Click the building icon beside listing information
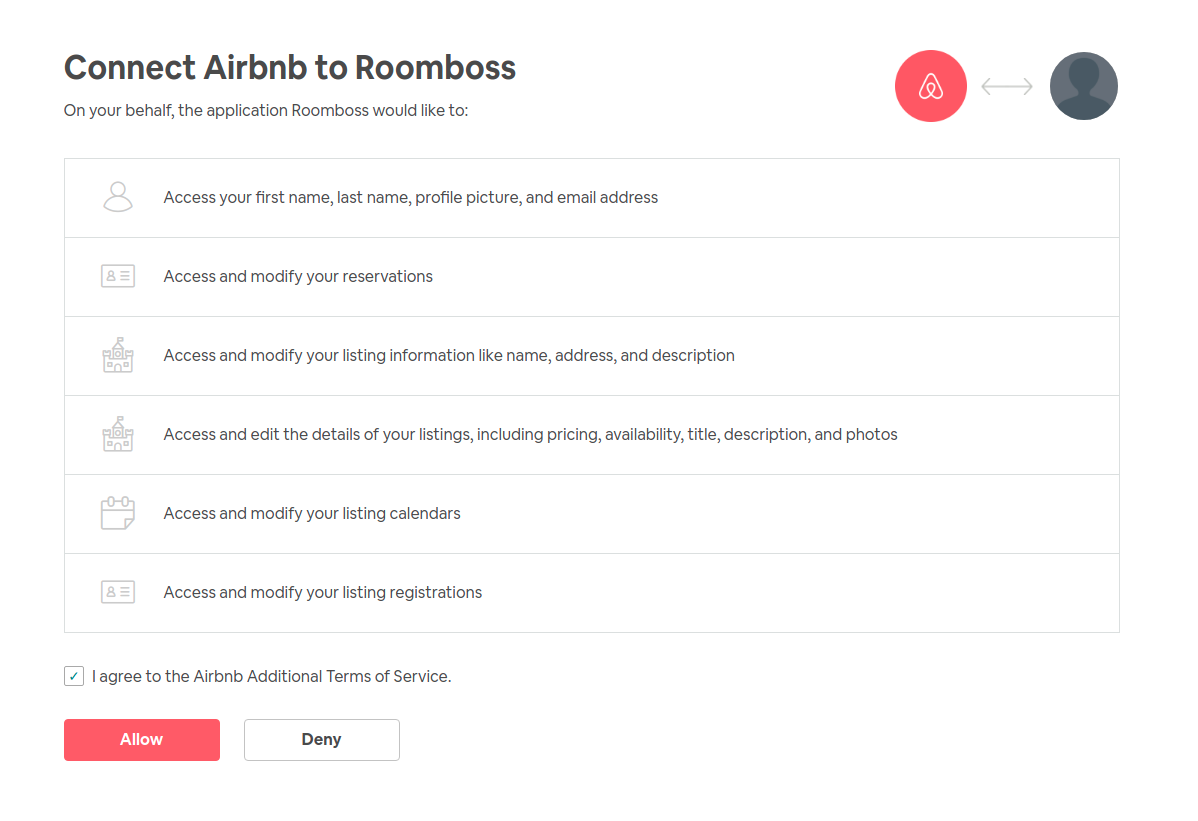This screenshot has height=821, width=1198. tap(118, 355)
